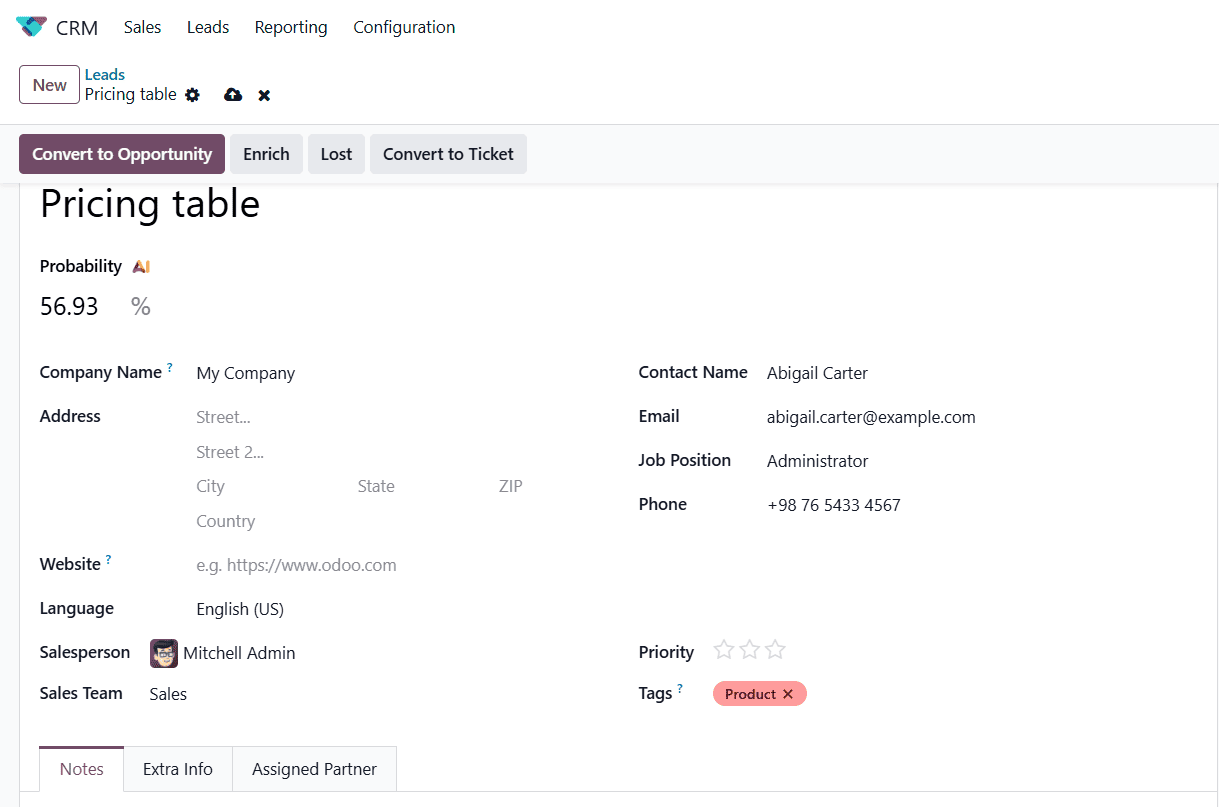Click the New button

coord(49,85)
